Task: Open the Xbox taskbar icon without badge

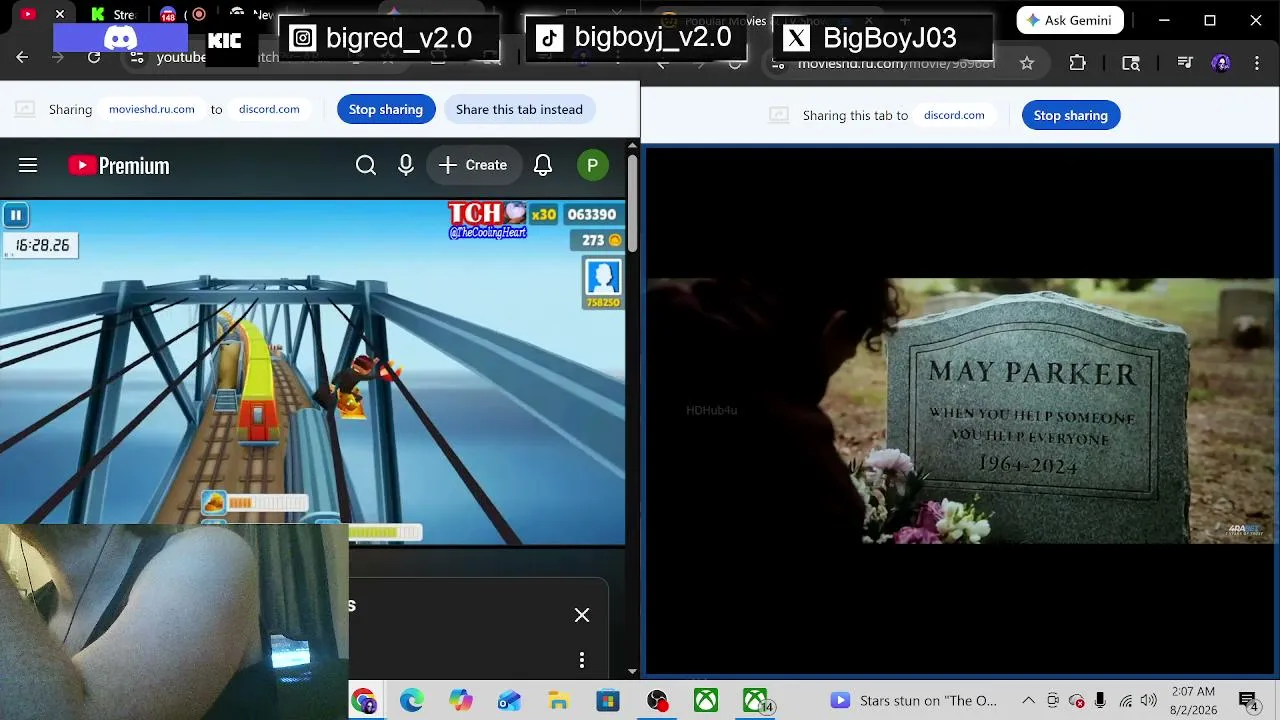Action: click(x=706, y=701)
